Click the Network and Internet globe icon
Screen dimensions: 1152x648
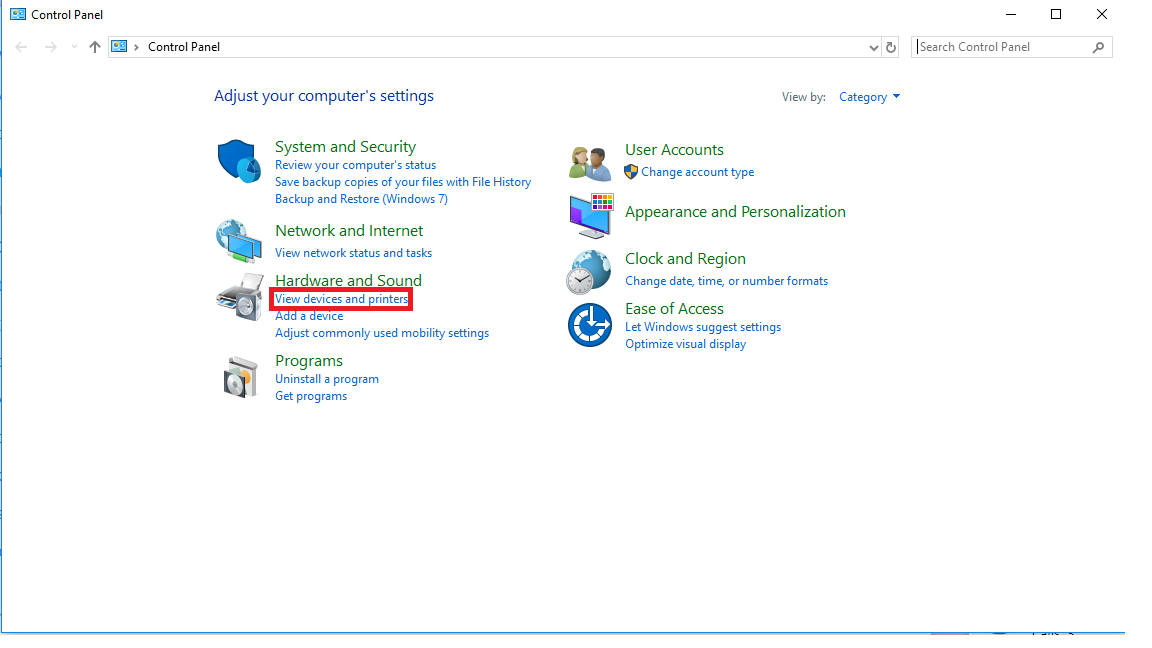point(239,241)
